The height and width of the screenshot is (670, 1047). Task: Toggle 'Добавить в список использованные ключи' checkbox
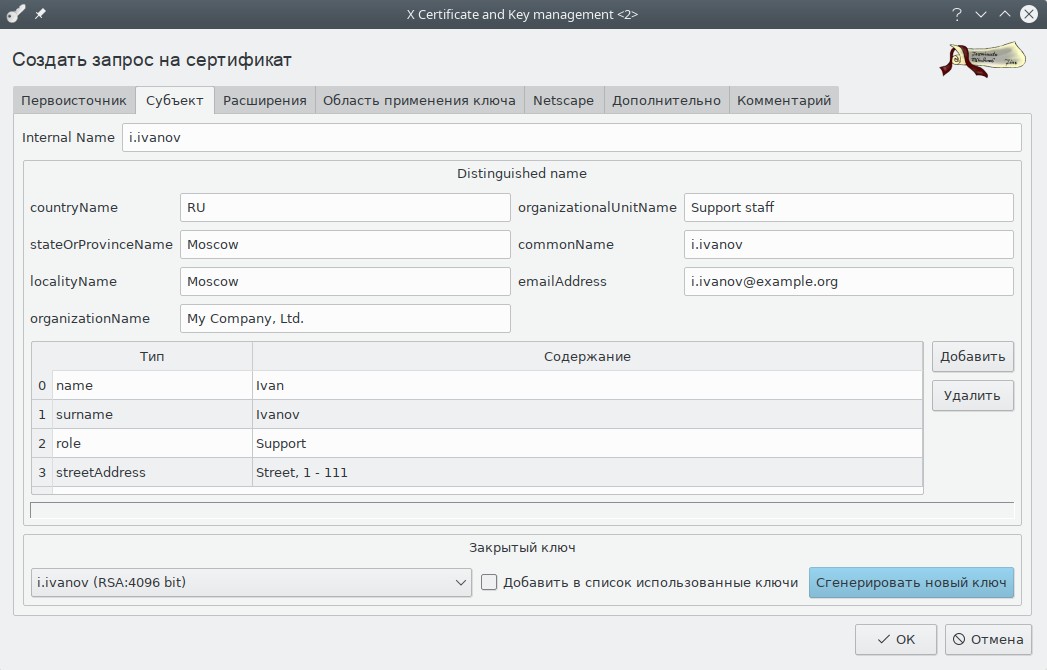point(489,582)
